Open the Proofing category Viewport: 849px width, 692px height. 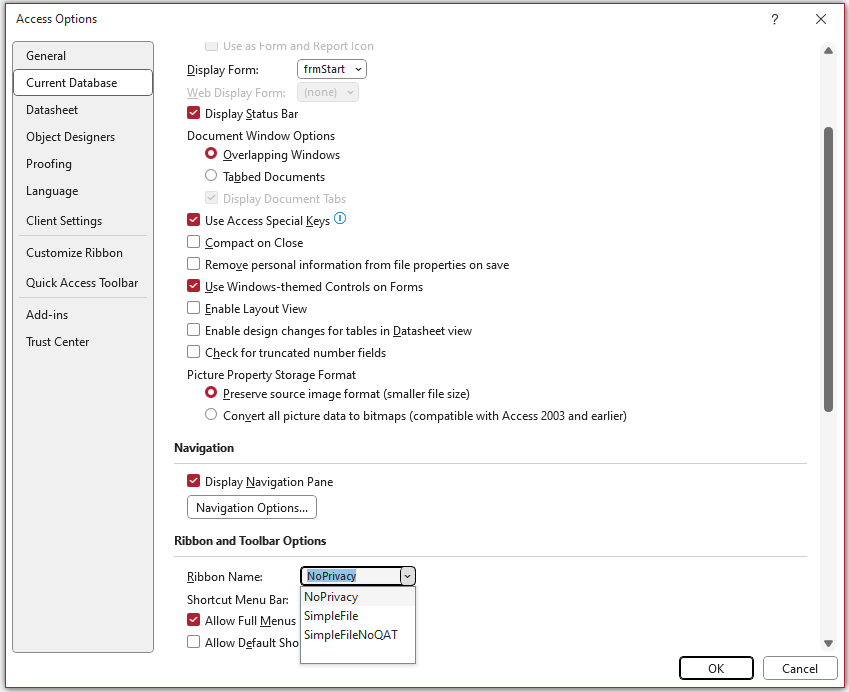click(x=83, y=164)
